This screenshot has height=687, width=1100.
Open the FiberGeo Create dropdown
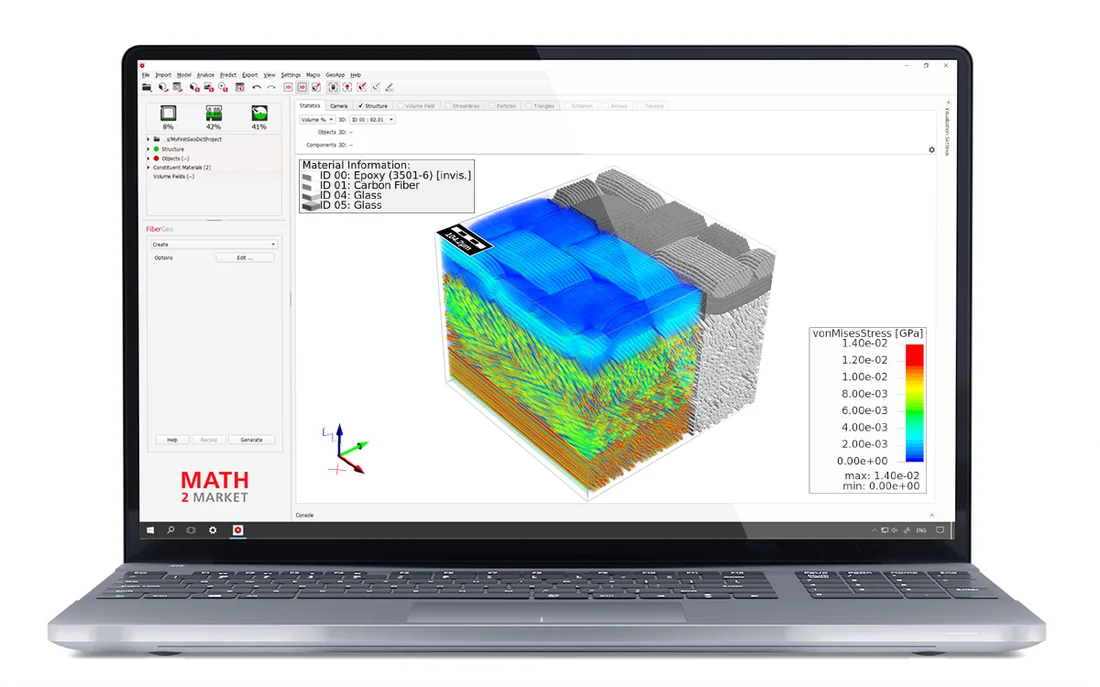tap(214, 244)
